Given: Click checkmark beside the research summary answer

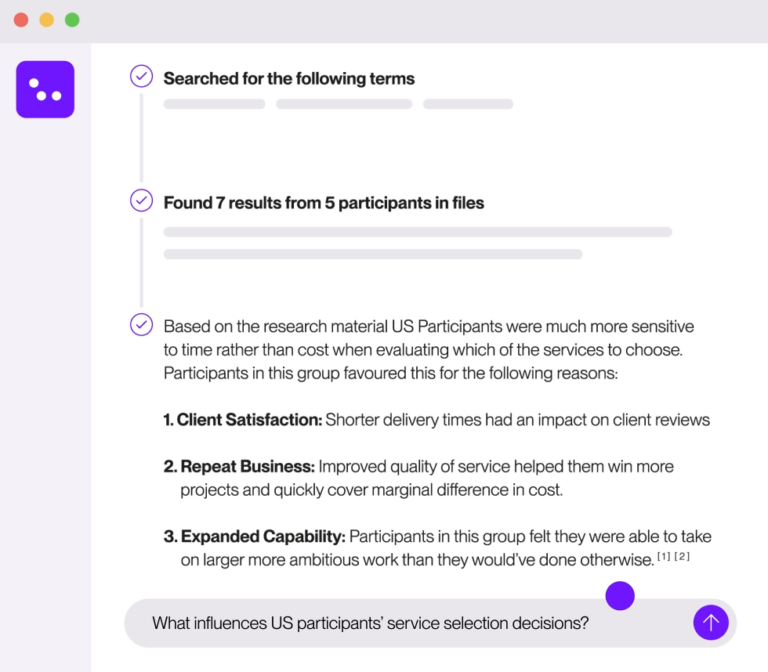Looking at the screenshot, I should 142,325.
